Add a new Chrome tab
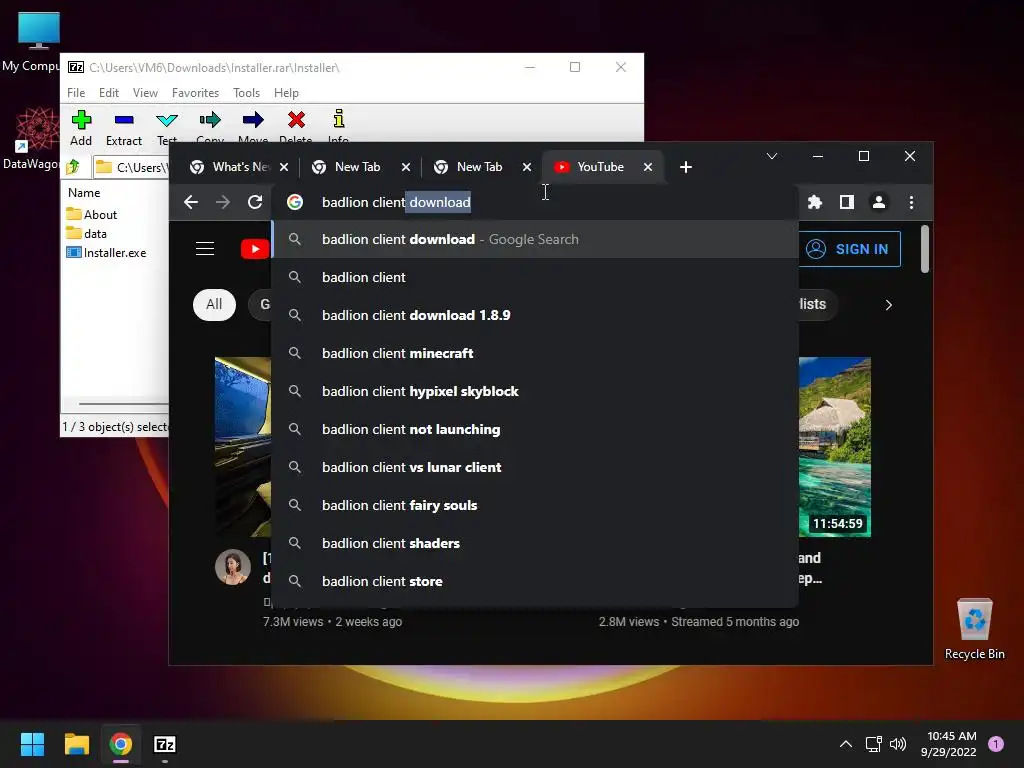 tap(686, 167)
